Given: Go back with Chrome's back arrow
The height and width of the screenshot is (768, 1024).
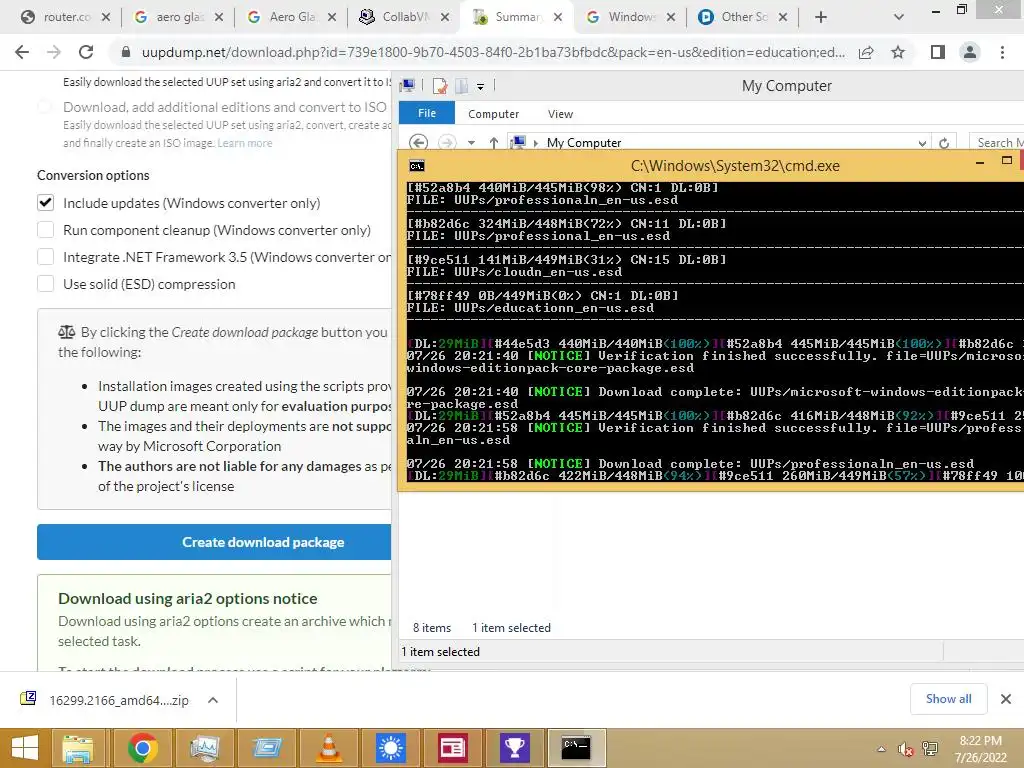Looking at the screenshot, I should pos(22,52).
